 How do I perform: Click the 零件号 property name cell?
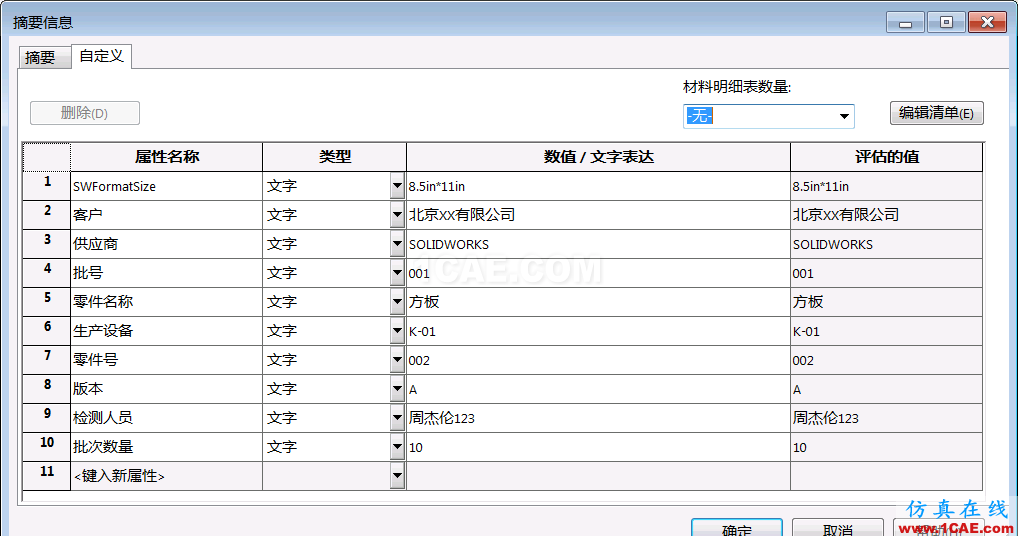166,360
